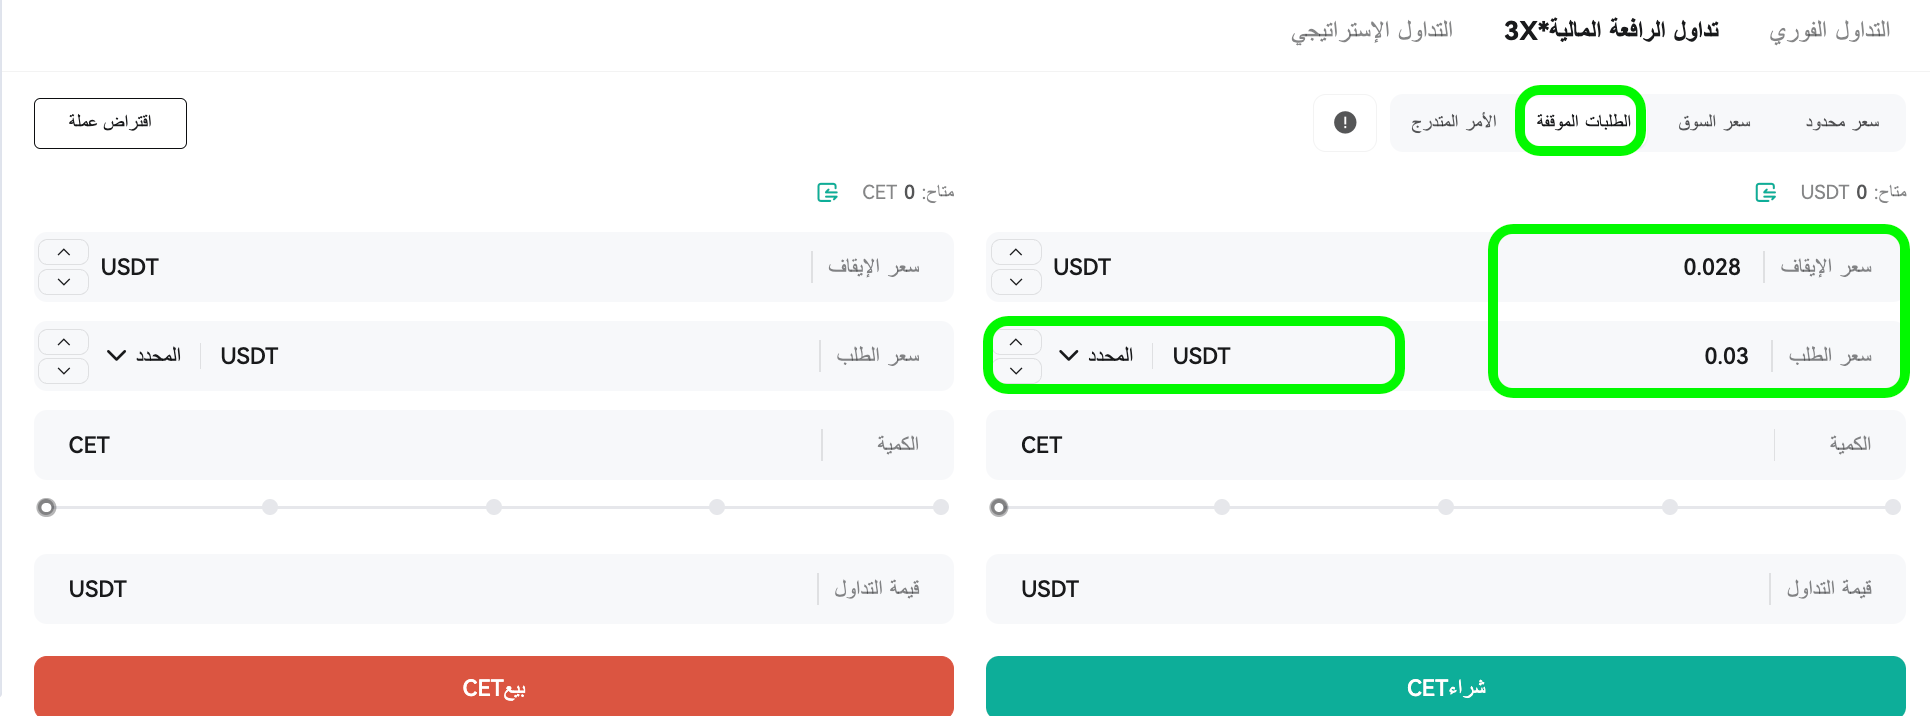Click the sell-side الكمية CET quantity field
This screenshot has height=716, width=1930.
point(494,445)
